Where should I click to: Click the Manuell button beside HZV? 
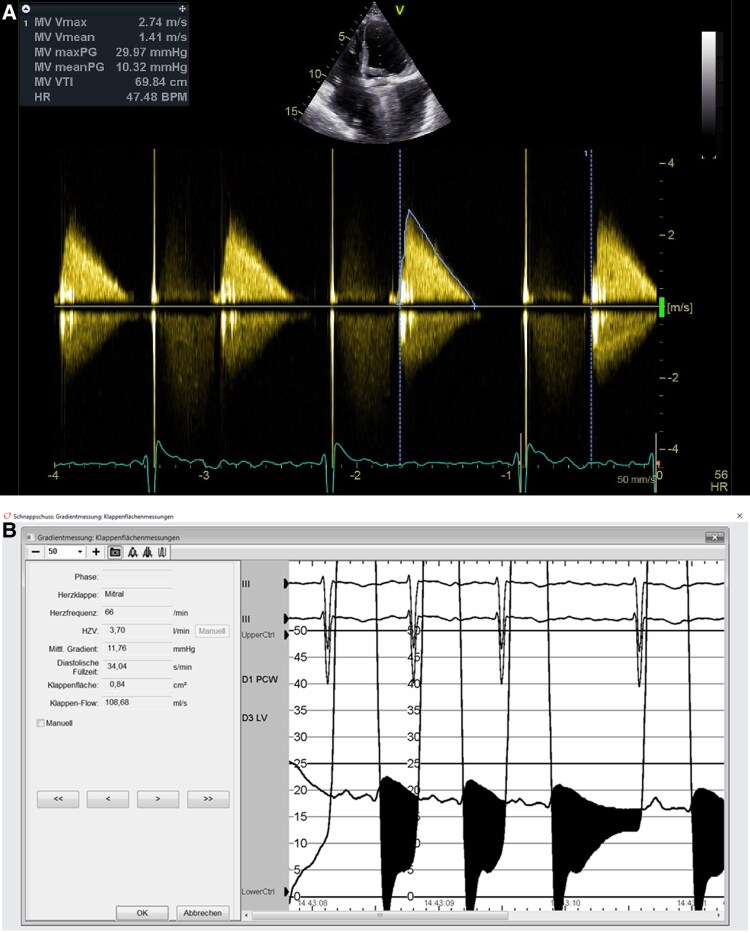pyautogui.click(x=212, y=631)
